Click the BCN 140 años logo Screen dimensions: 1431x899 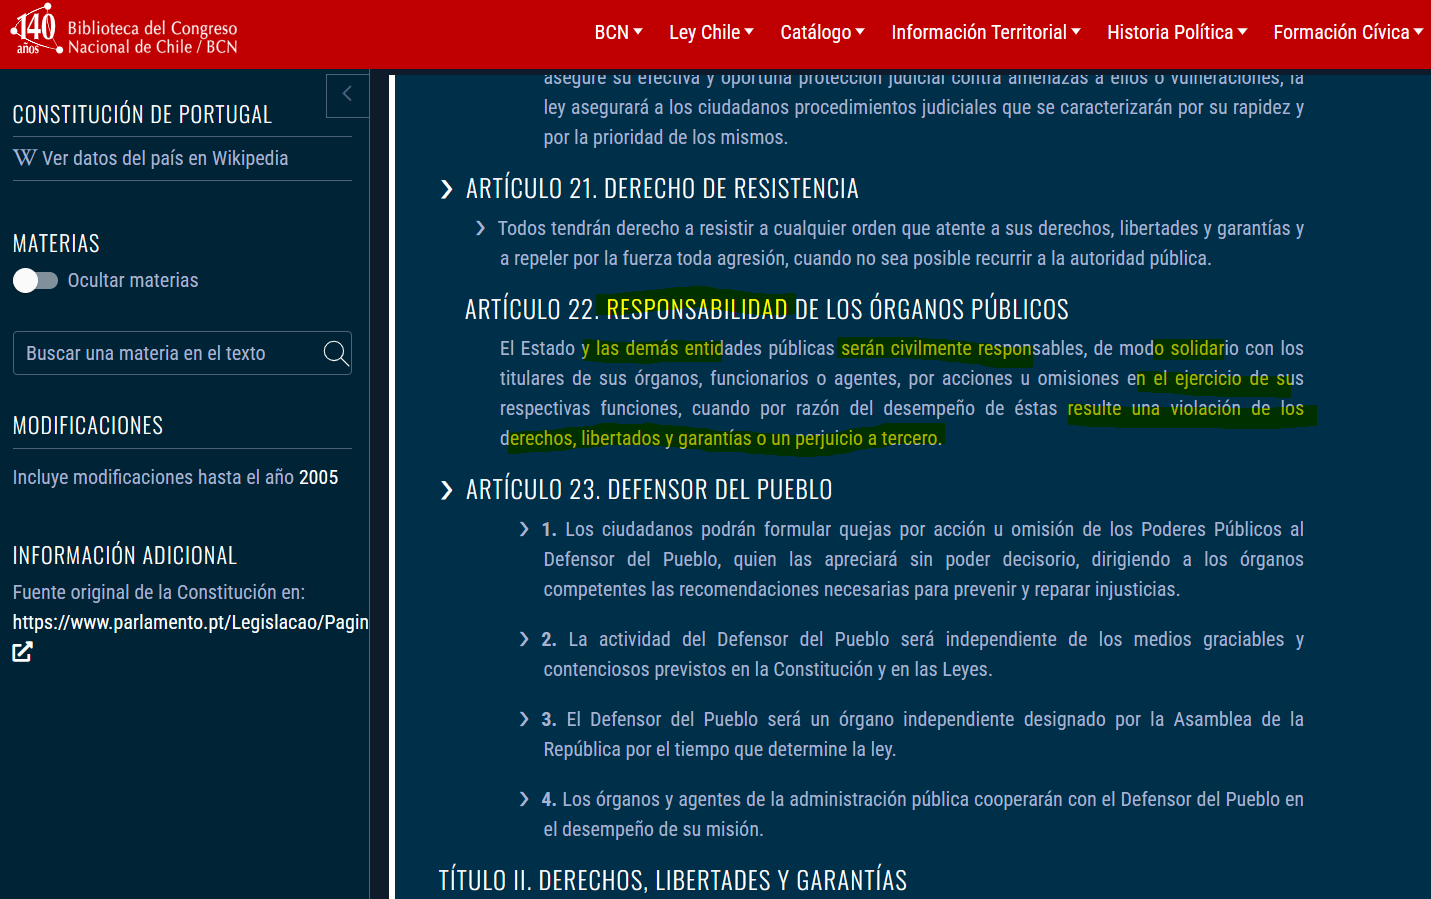(35, 30)
